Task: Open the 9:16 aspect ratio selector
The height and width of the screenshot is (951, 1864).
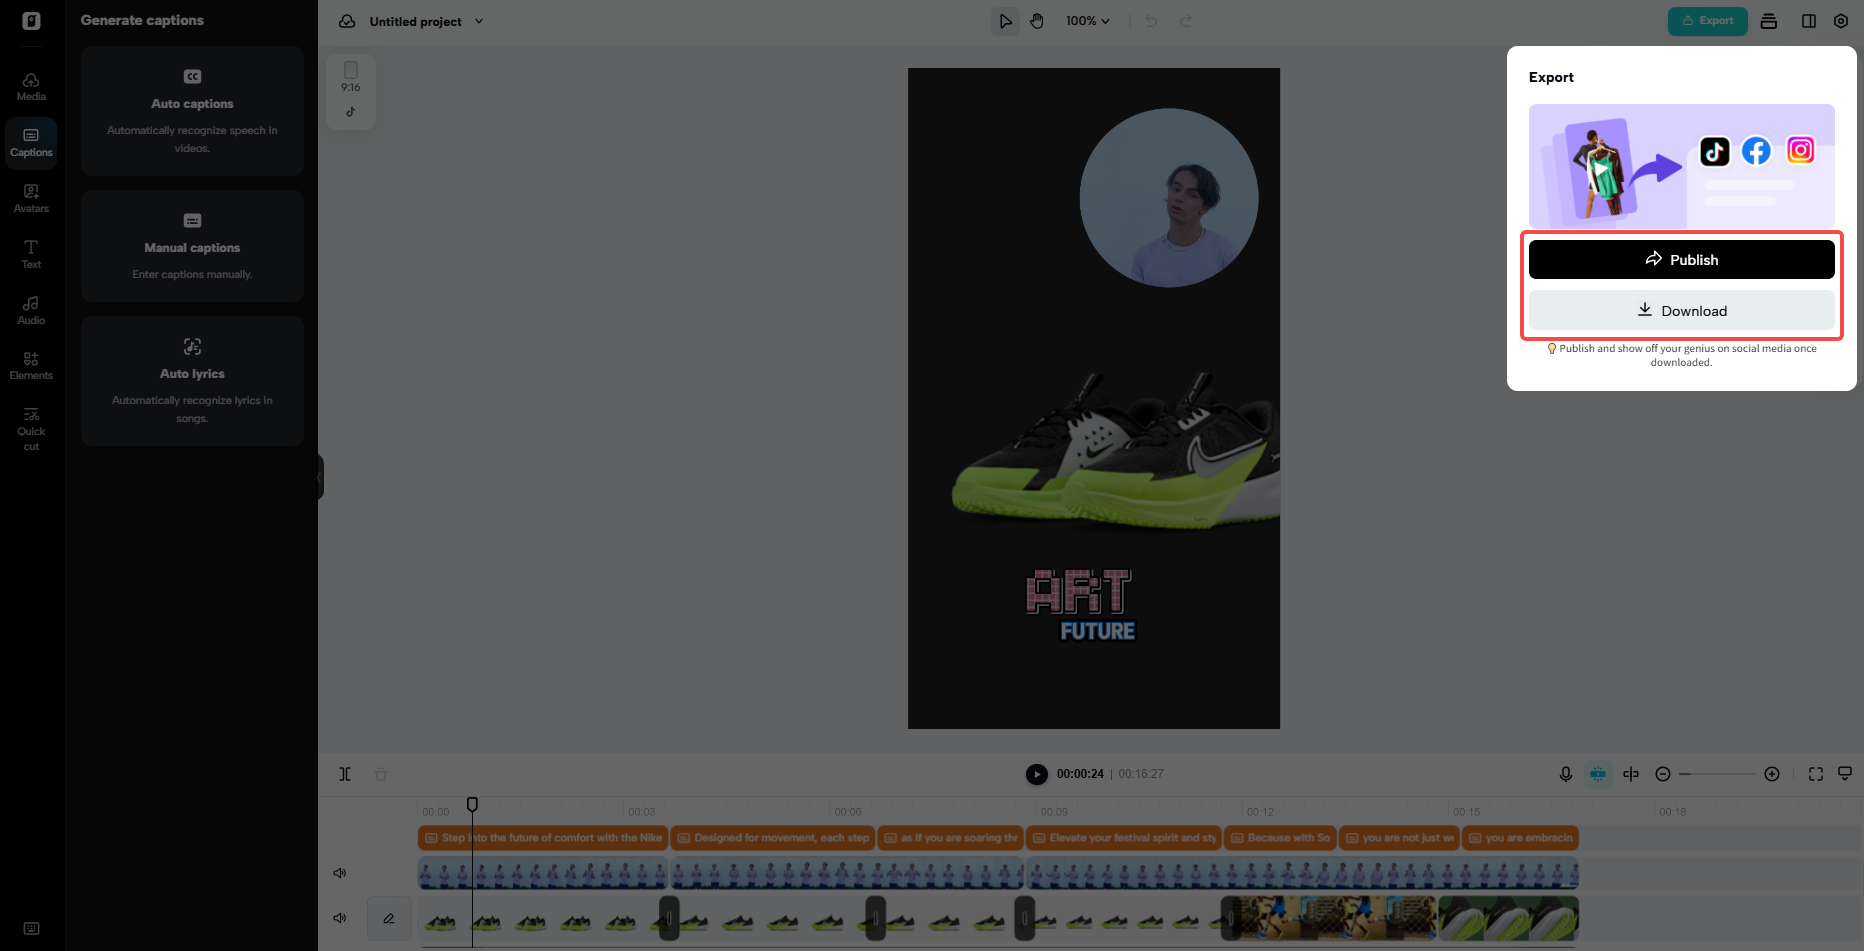Action: [351, 77]
